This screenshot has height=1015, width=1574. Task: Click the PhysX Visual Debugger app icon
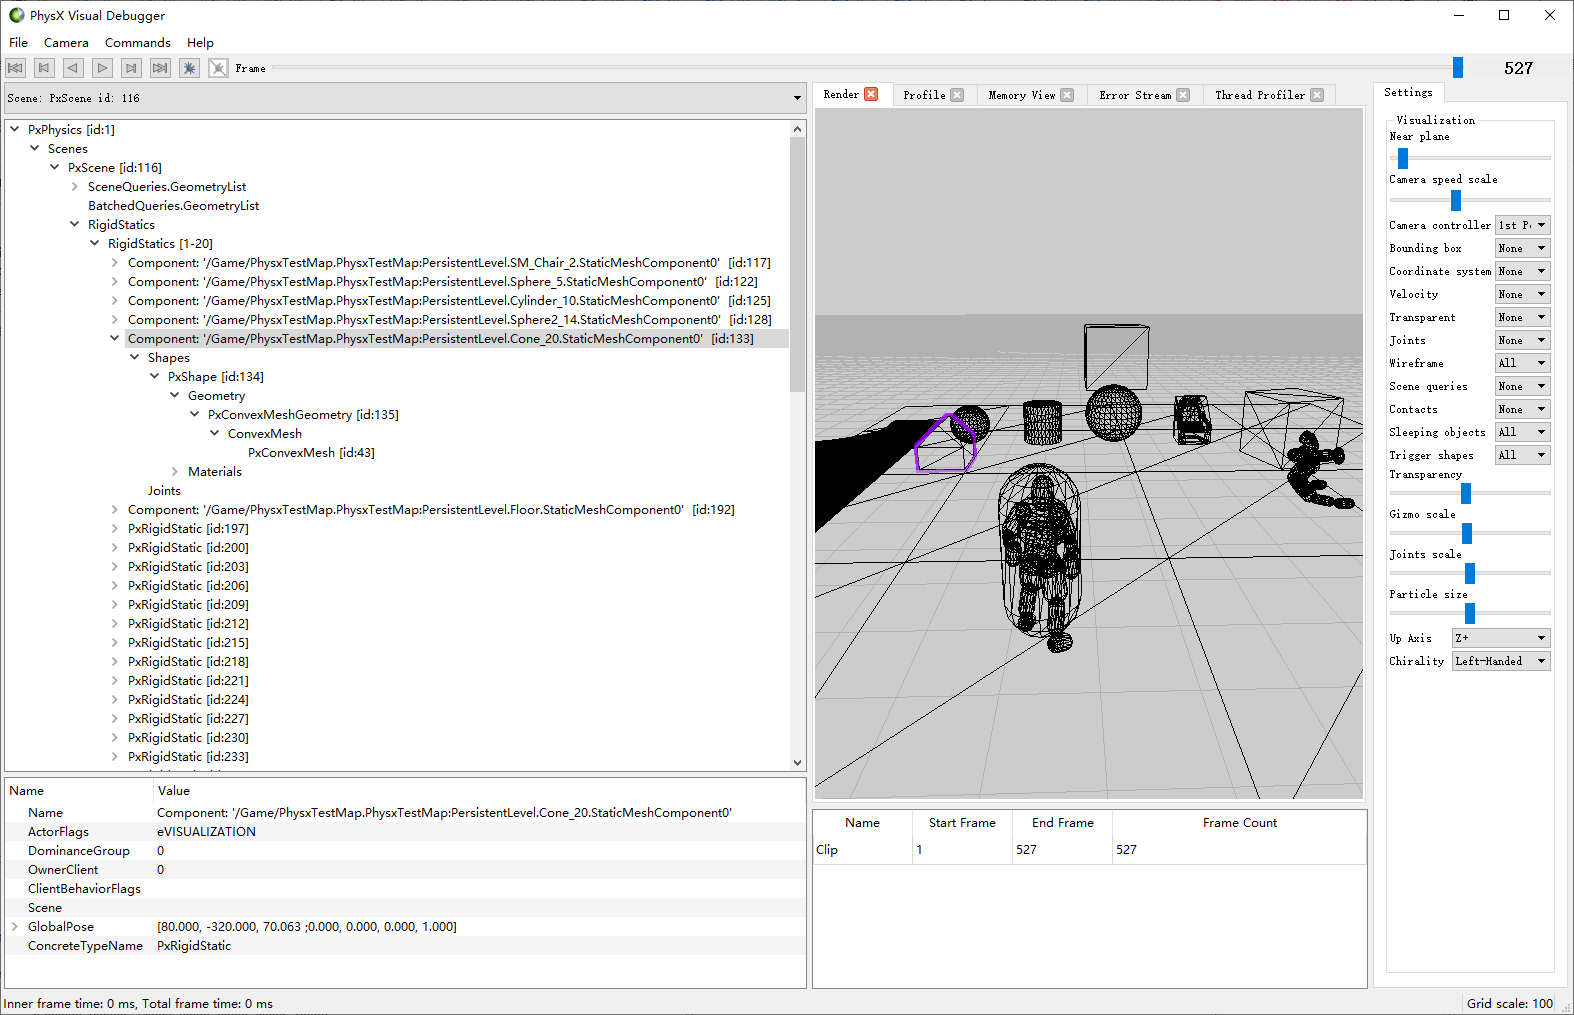(x=16, y=15)
